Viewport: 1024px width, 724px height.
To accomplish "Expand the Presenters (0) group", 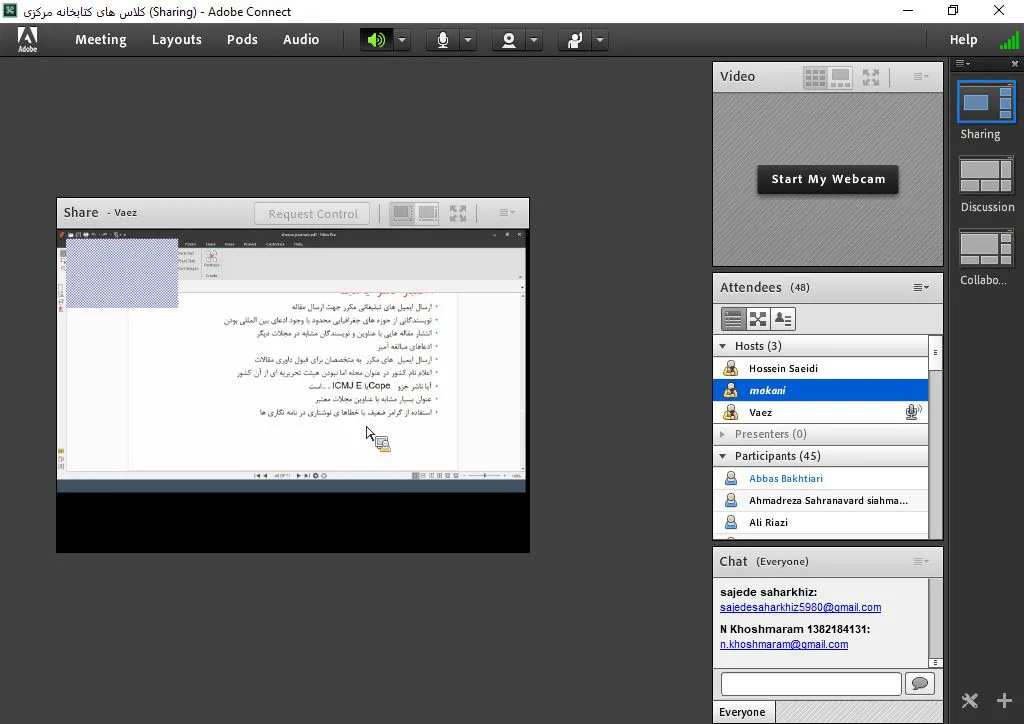I will point(722,434).
